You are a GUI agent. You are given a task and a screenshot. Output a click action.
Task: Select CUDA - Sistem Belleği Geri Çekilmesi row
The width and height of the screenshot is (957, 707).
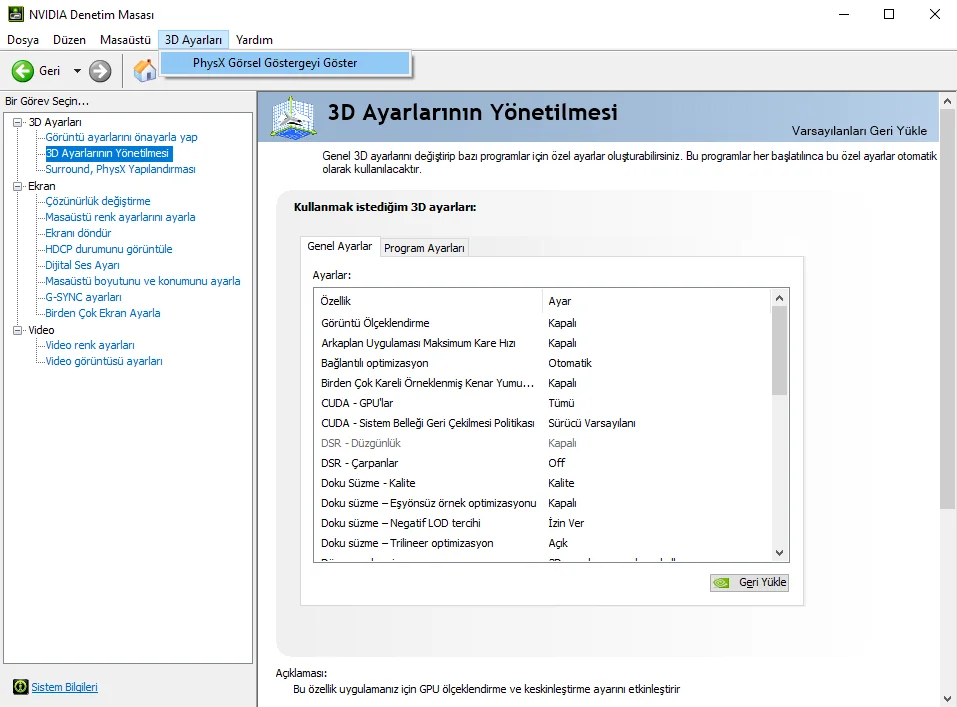coord(543,423)
